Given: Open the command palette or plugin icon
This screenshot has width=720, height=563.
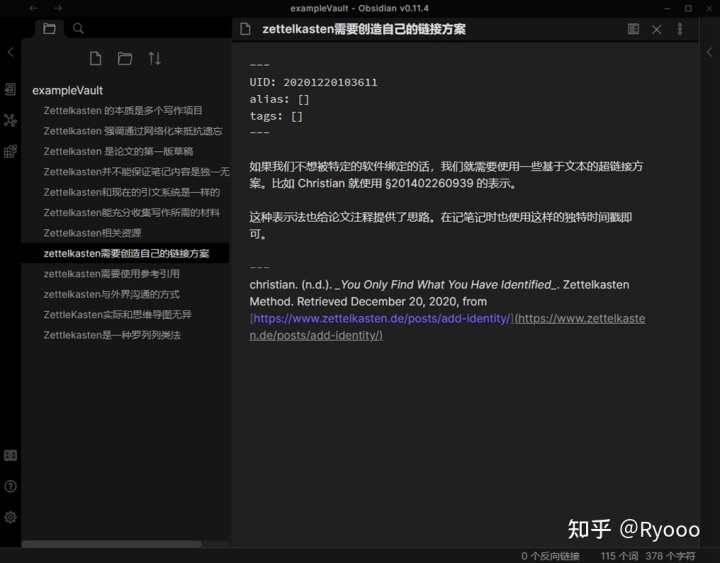Looking at the screenshot, I should [x=10, y=151].
